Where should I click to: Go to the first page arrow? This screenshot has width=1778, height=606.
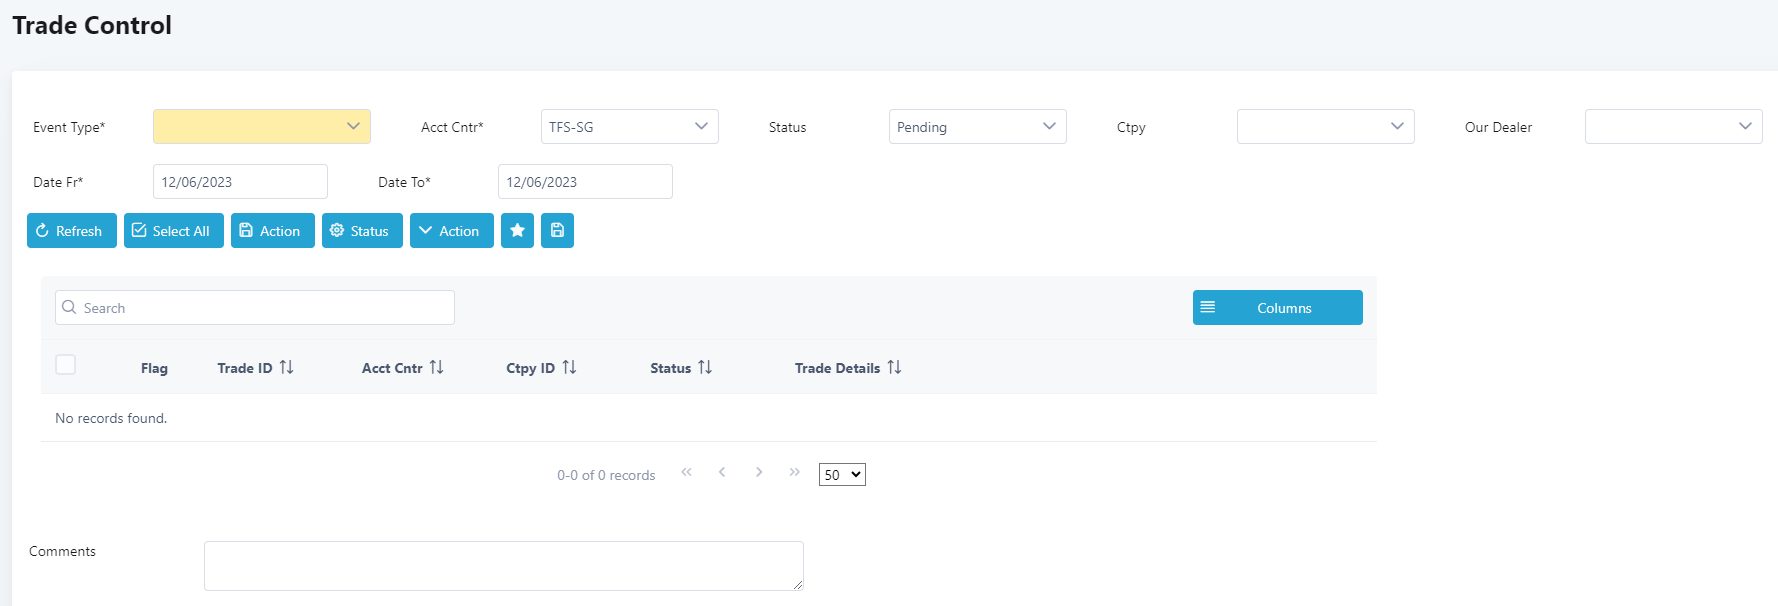pos(686,472)
